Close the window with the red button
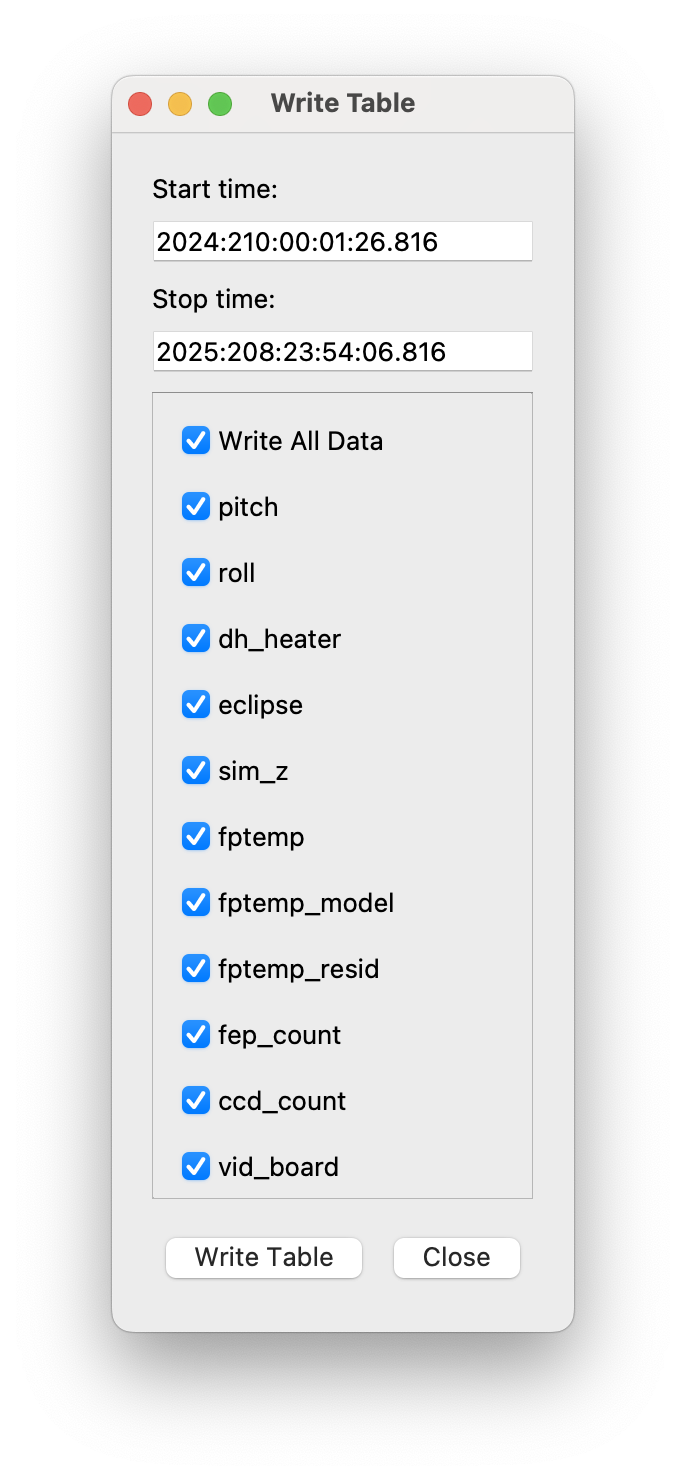Viewport: 686px width, 1480px height. click(140, 104)
